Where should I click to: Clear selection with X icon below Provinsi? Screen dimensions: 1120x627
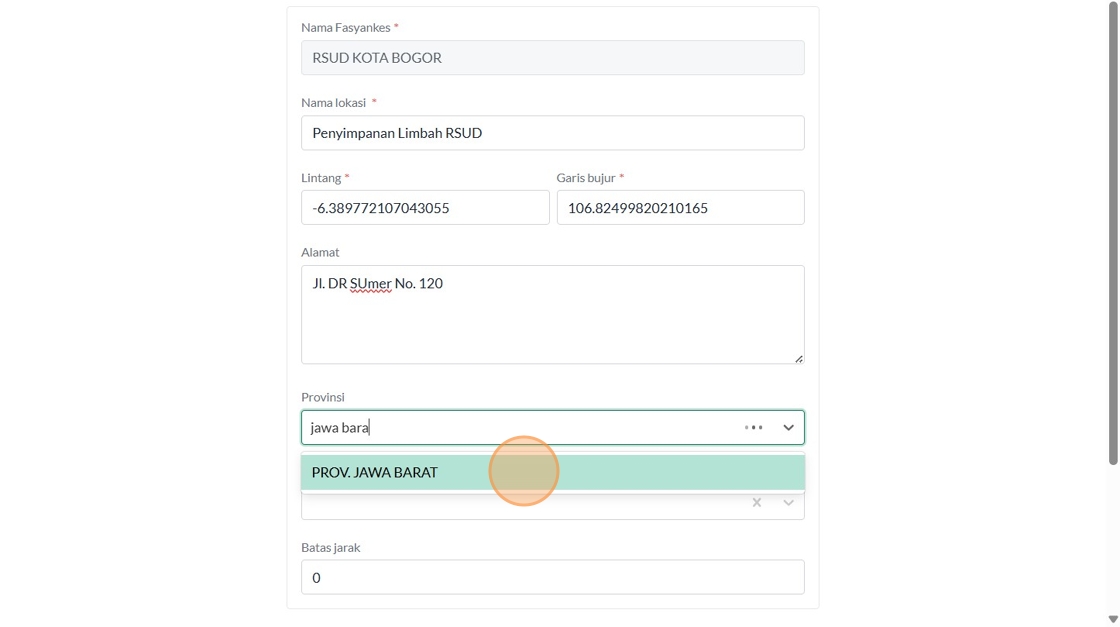click(757, 502)
